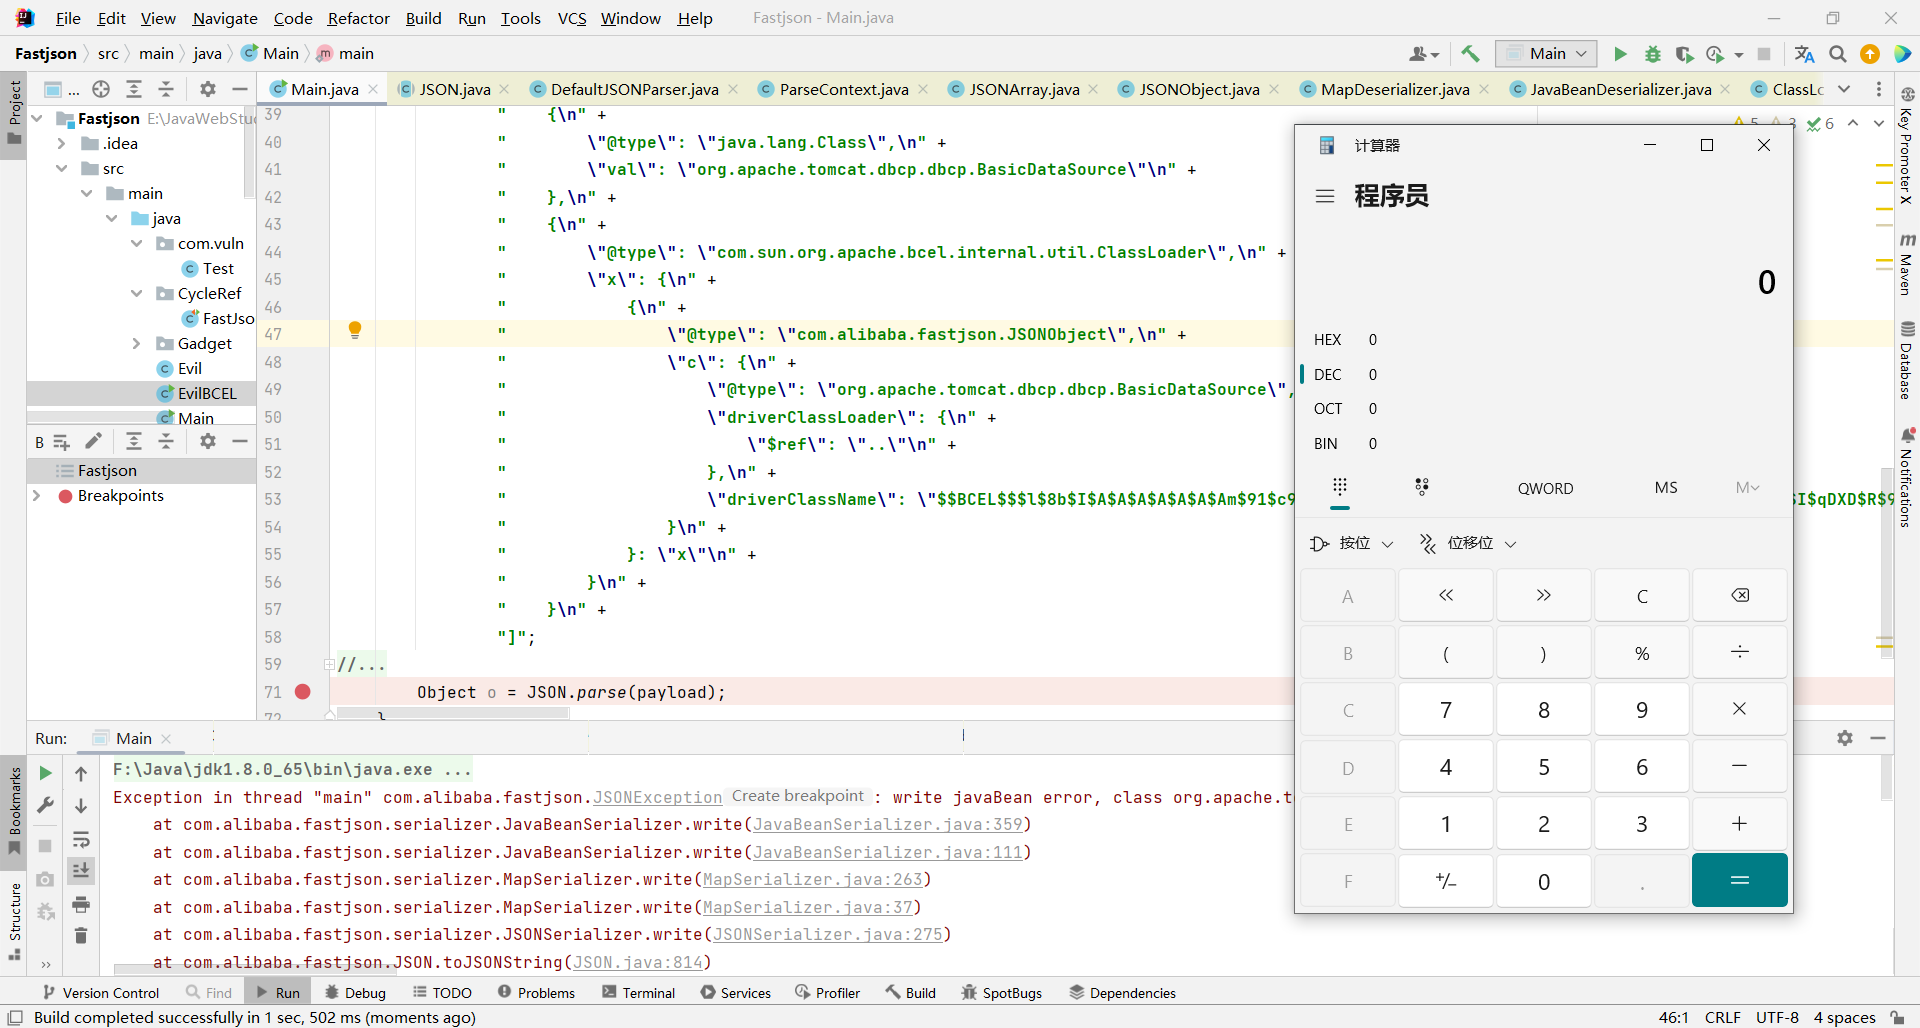Viewport: 1920px width, 1028px height.
Task: Switch calculator to bit toggling keypad
Action: (x=1422, y=487)
